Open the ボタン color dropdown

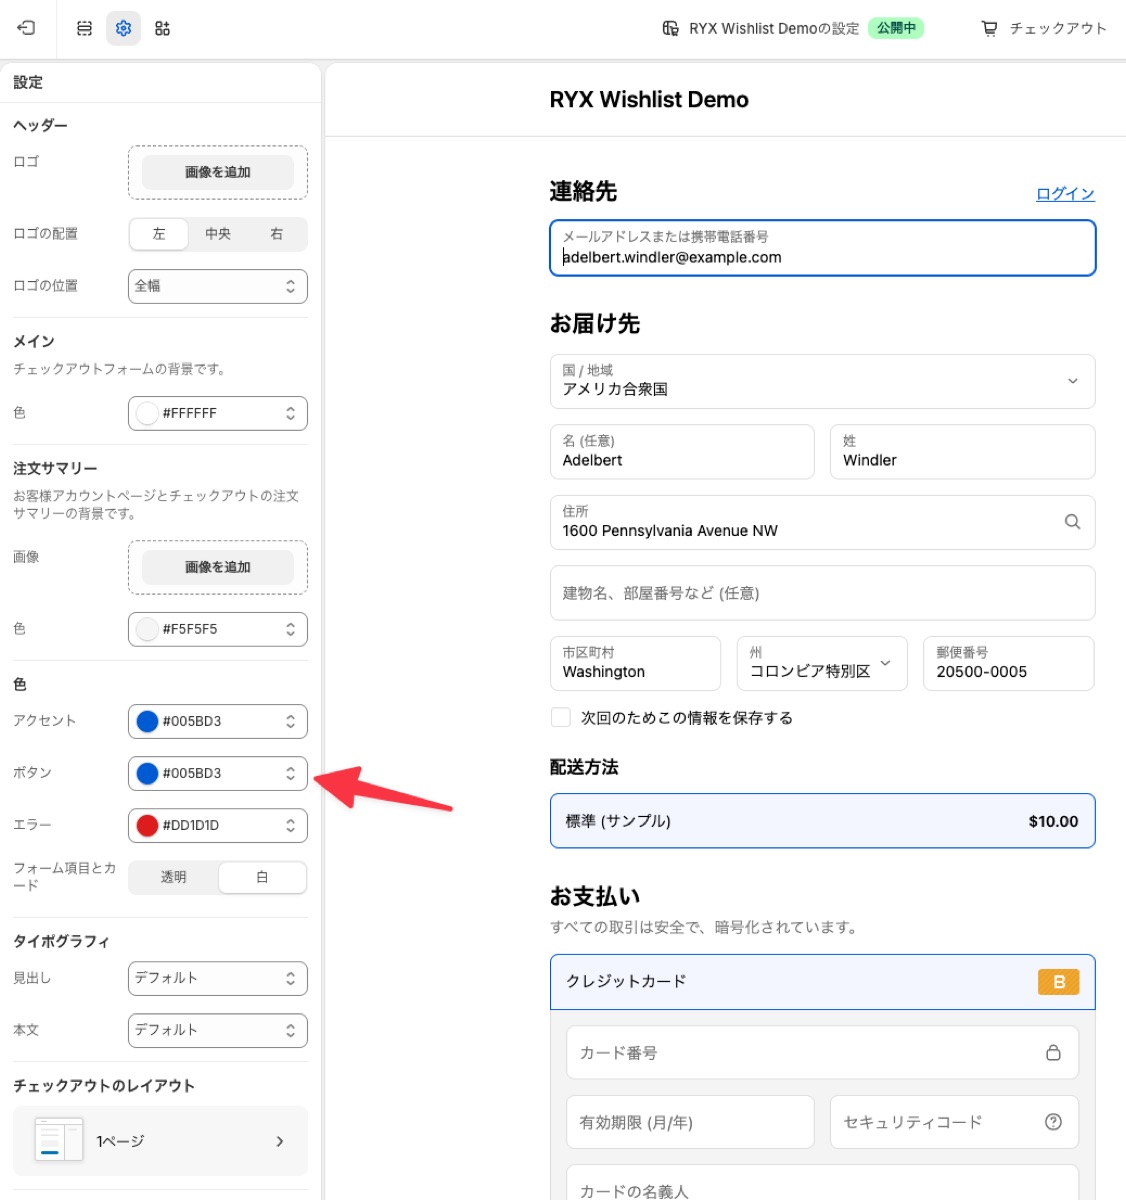tap(218, 773)
